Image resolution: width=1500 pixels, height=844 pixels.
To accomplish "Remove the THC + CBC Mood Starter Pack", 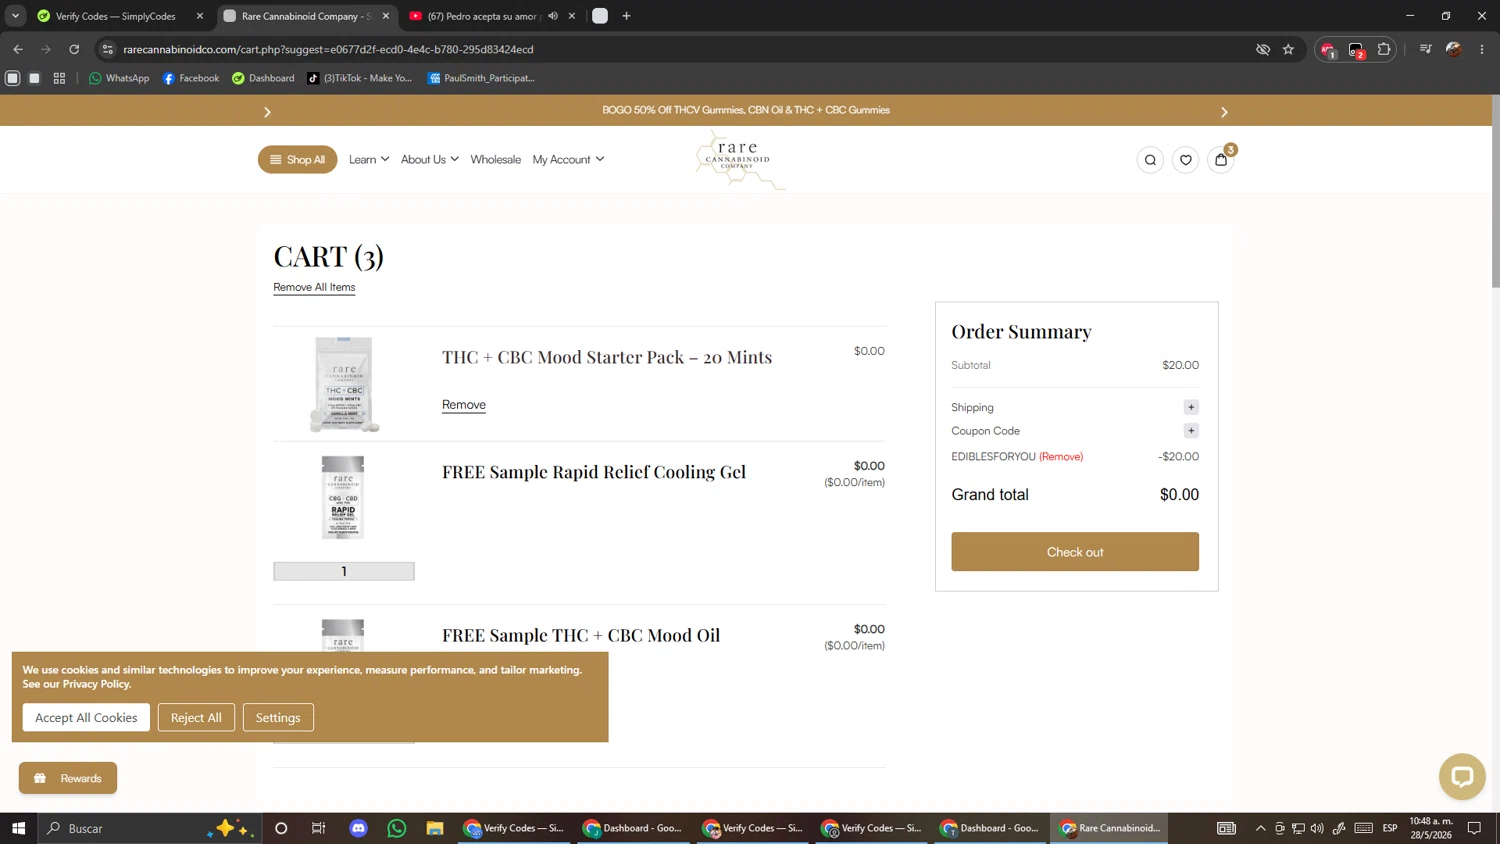I will (x=464, y=405).
